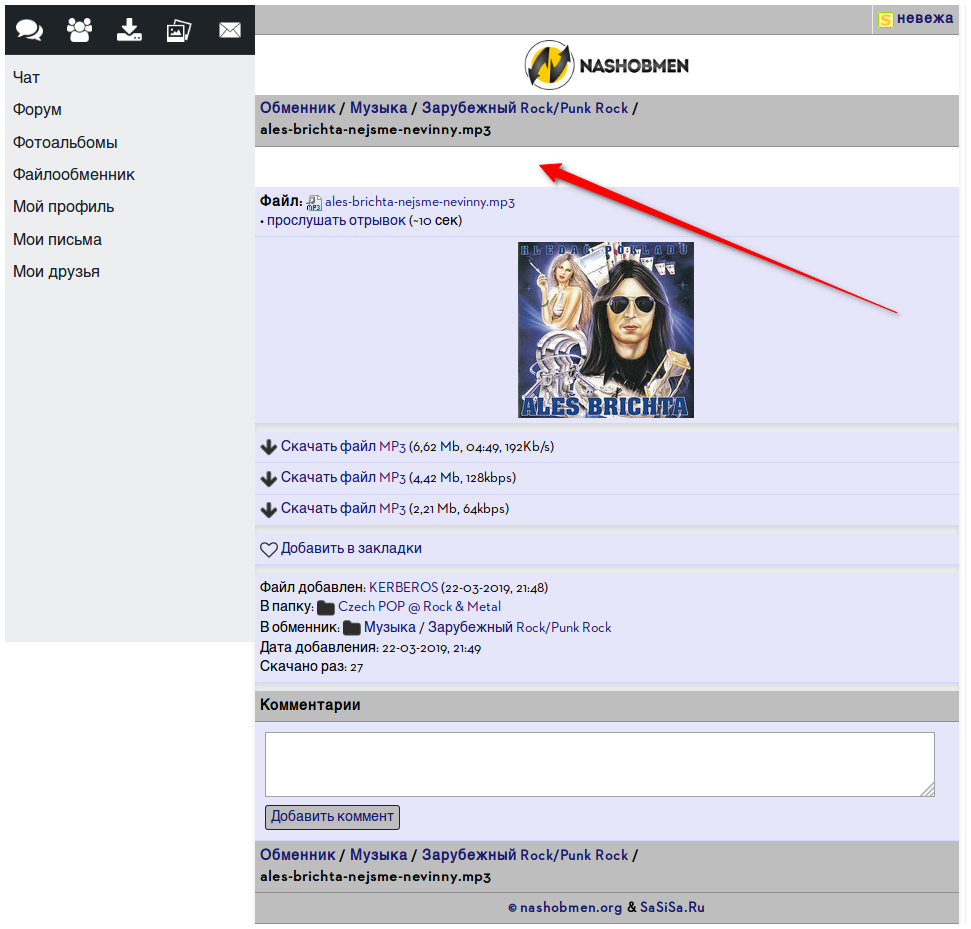Click Музыка in 'В обменник' row
The image size is (971, 929).
(390, 627)
